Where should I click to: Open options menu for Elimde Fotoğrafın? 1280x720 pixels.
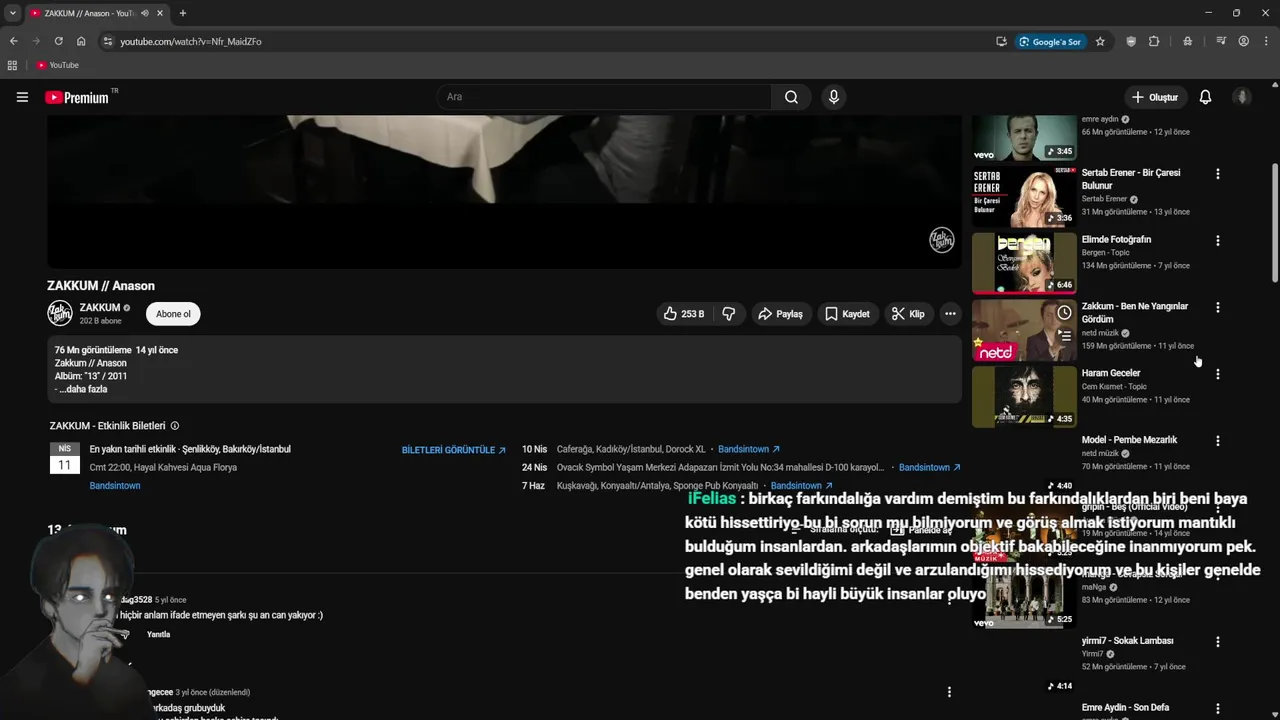click(1217, 241)
